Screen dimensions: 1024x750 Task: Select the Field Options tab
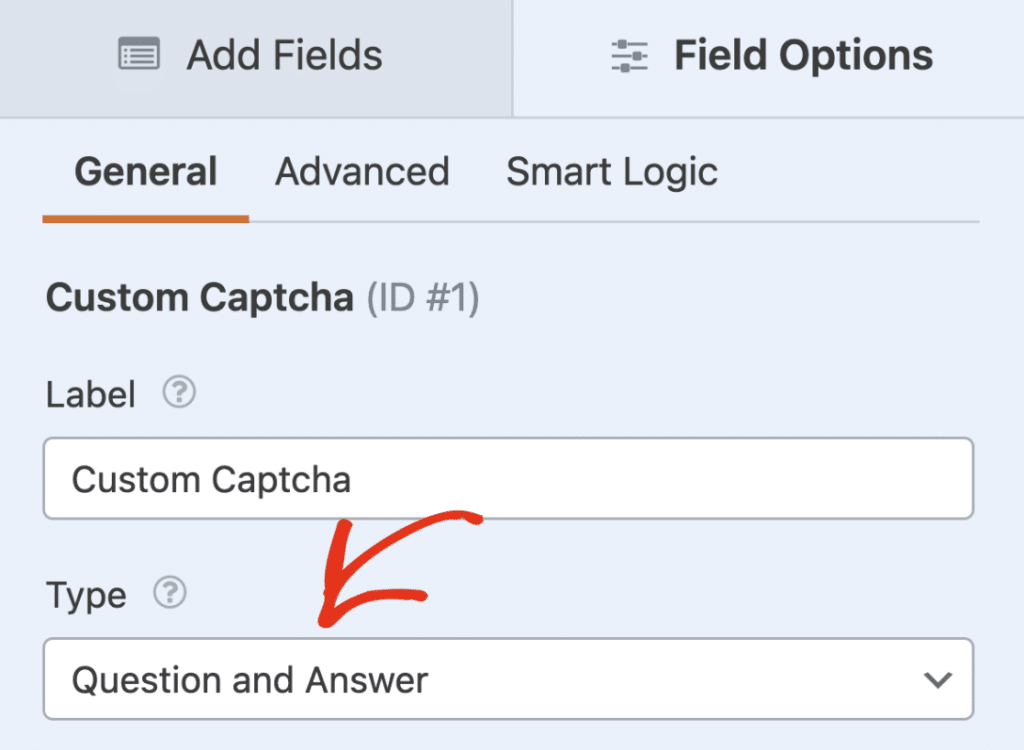click(770, 55)
